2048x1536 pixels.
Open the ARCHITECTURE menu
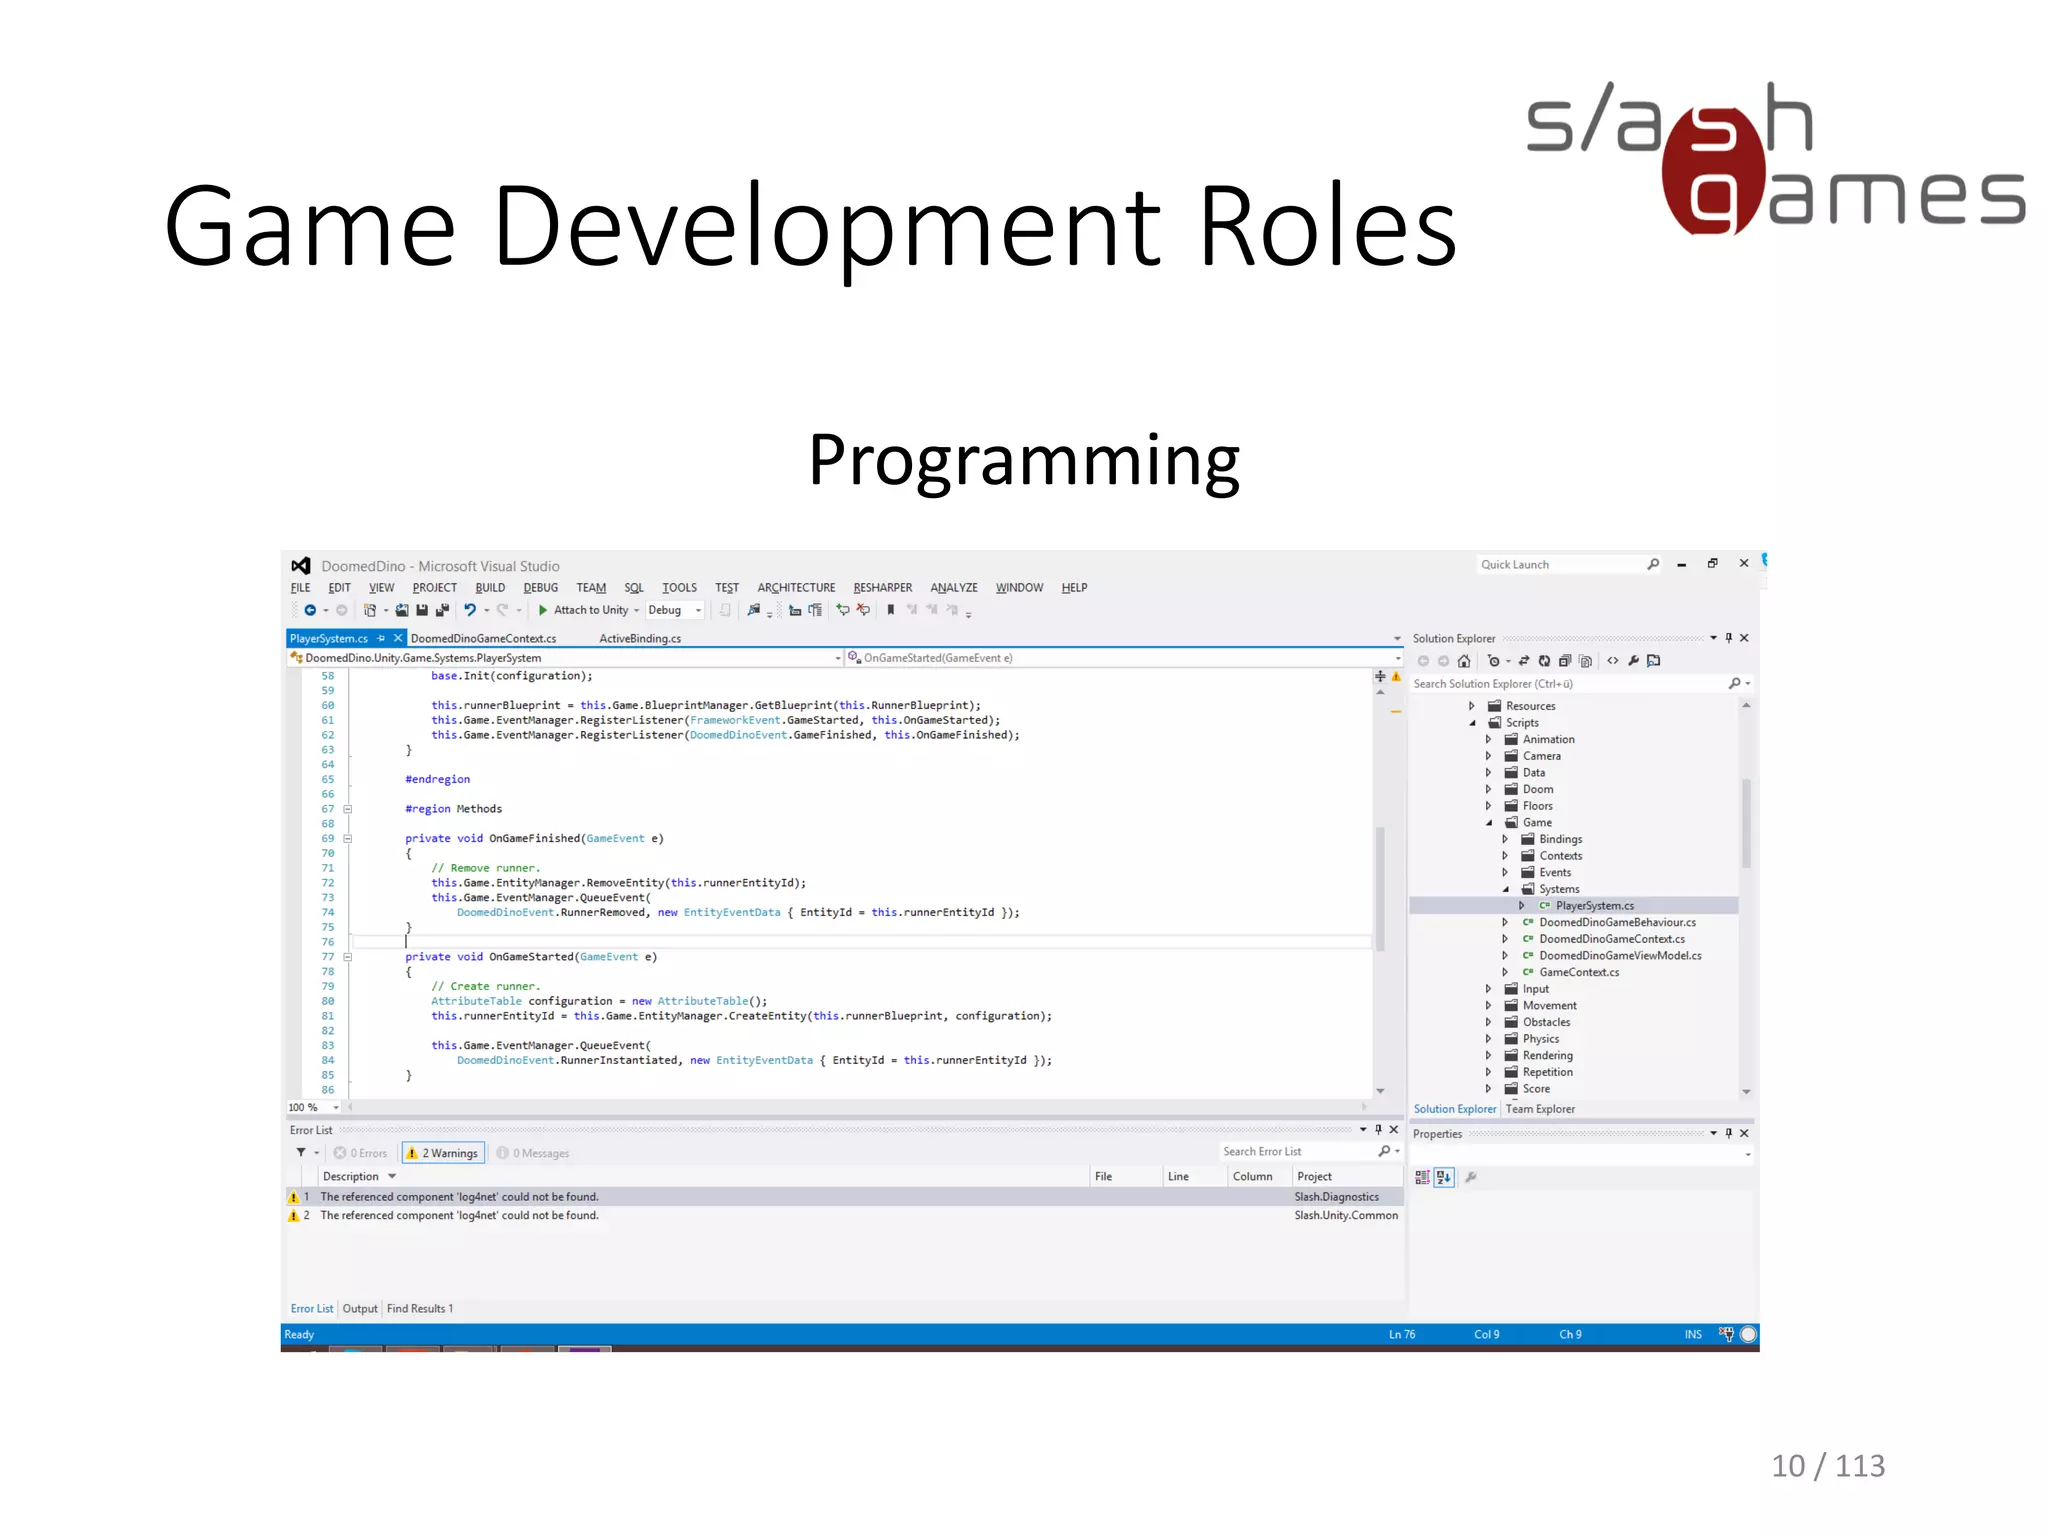[x=796, y=588]
